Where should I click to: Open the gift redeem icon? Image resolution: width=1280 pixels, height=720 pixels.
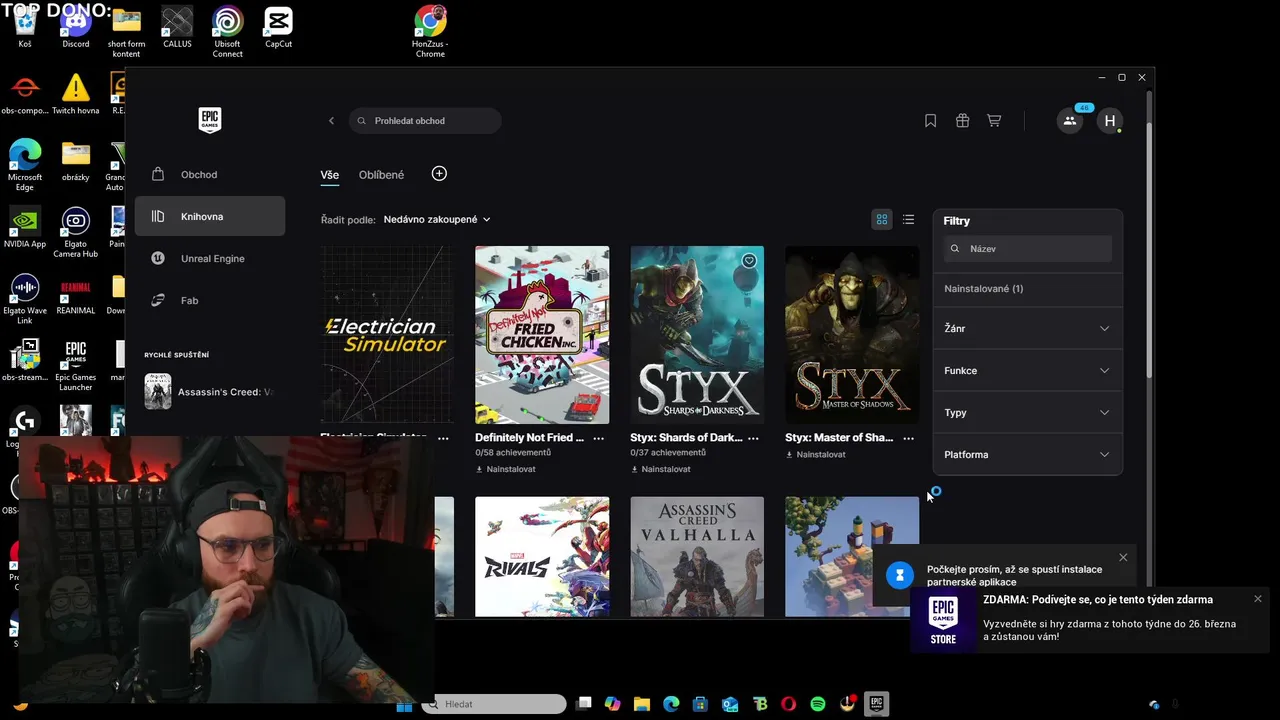coord(962,121)
